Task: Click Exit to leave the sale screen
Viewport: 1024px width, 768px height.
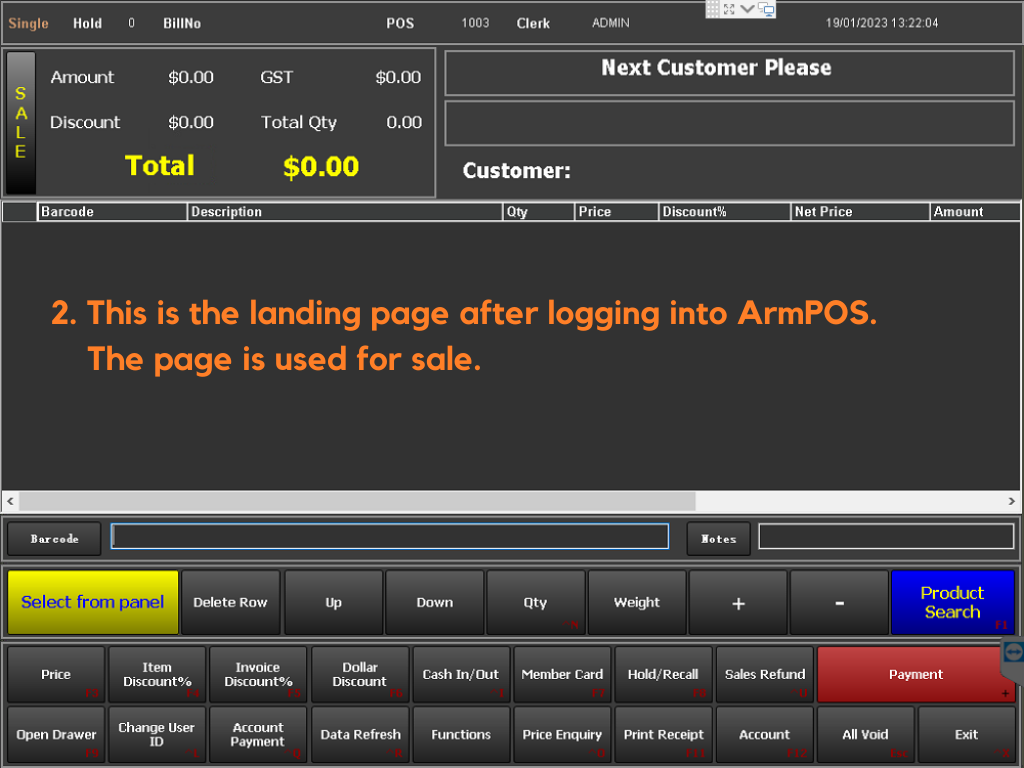Action: (x=965, y=734)
